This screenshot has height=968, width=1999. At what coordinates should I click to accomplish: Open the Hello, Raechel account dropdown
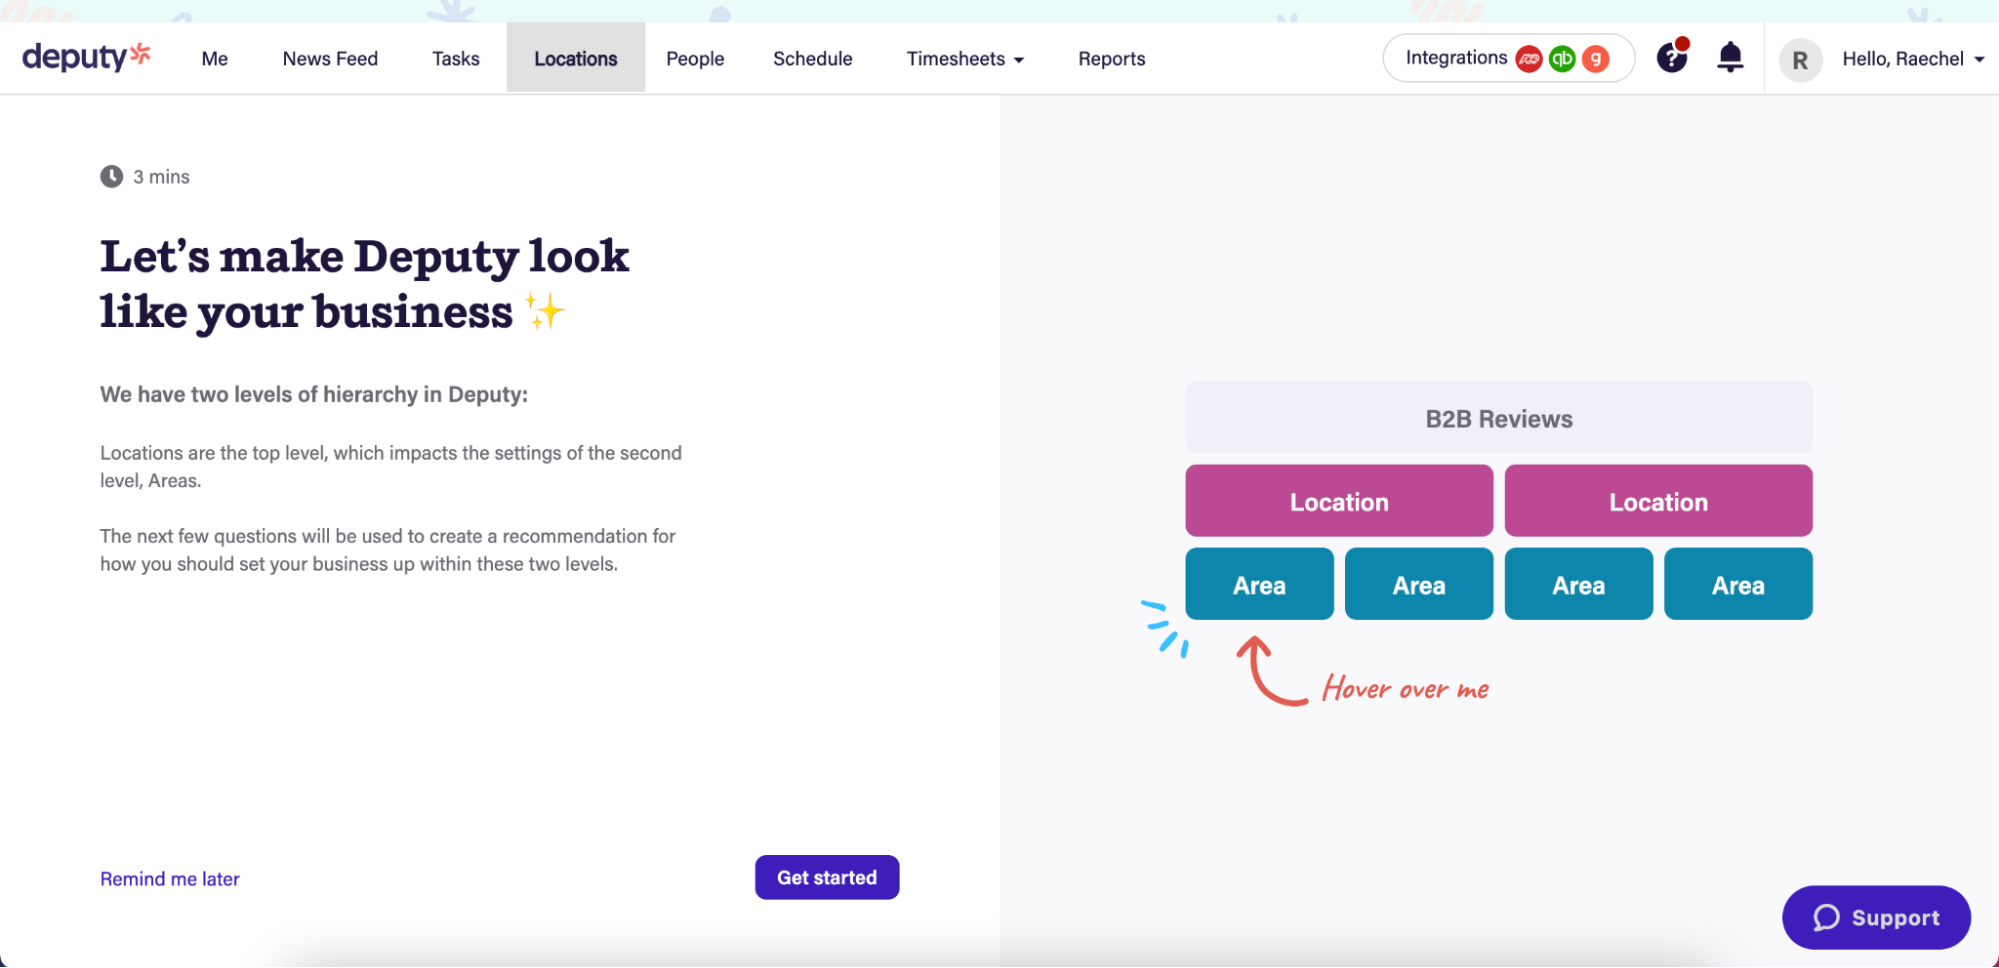click(1912, 59)
